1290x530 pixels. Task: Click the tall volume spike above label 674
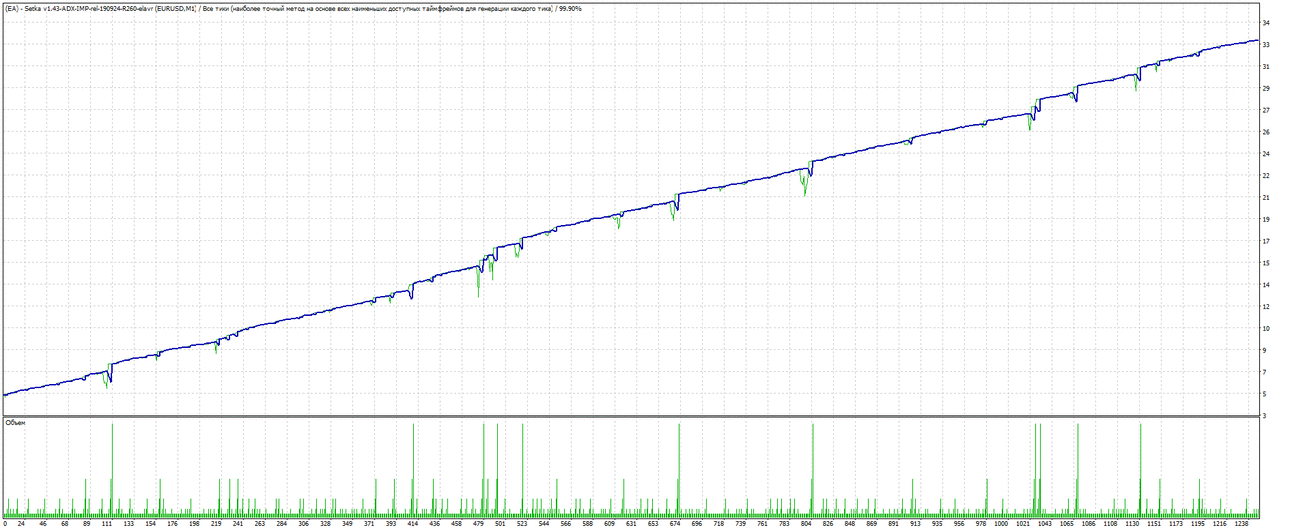pyautogui.click(x=679, y=468)
